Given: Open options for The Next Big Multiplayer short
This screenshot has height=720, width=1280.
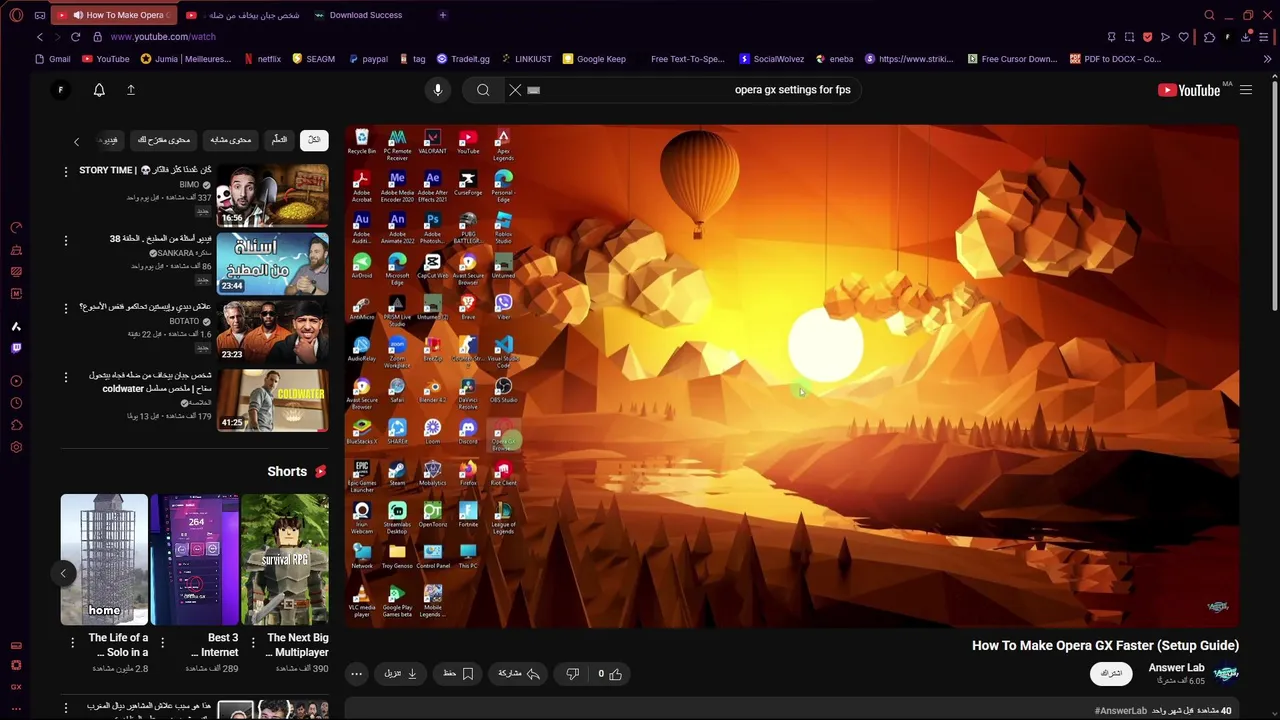Looking at the screenshot, I should coord(252,641).
